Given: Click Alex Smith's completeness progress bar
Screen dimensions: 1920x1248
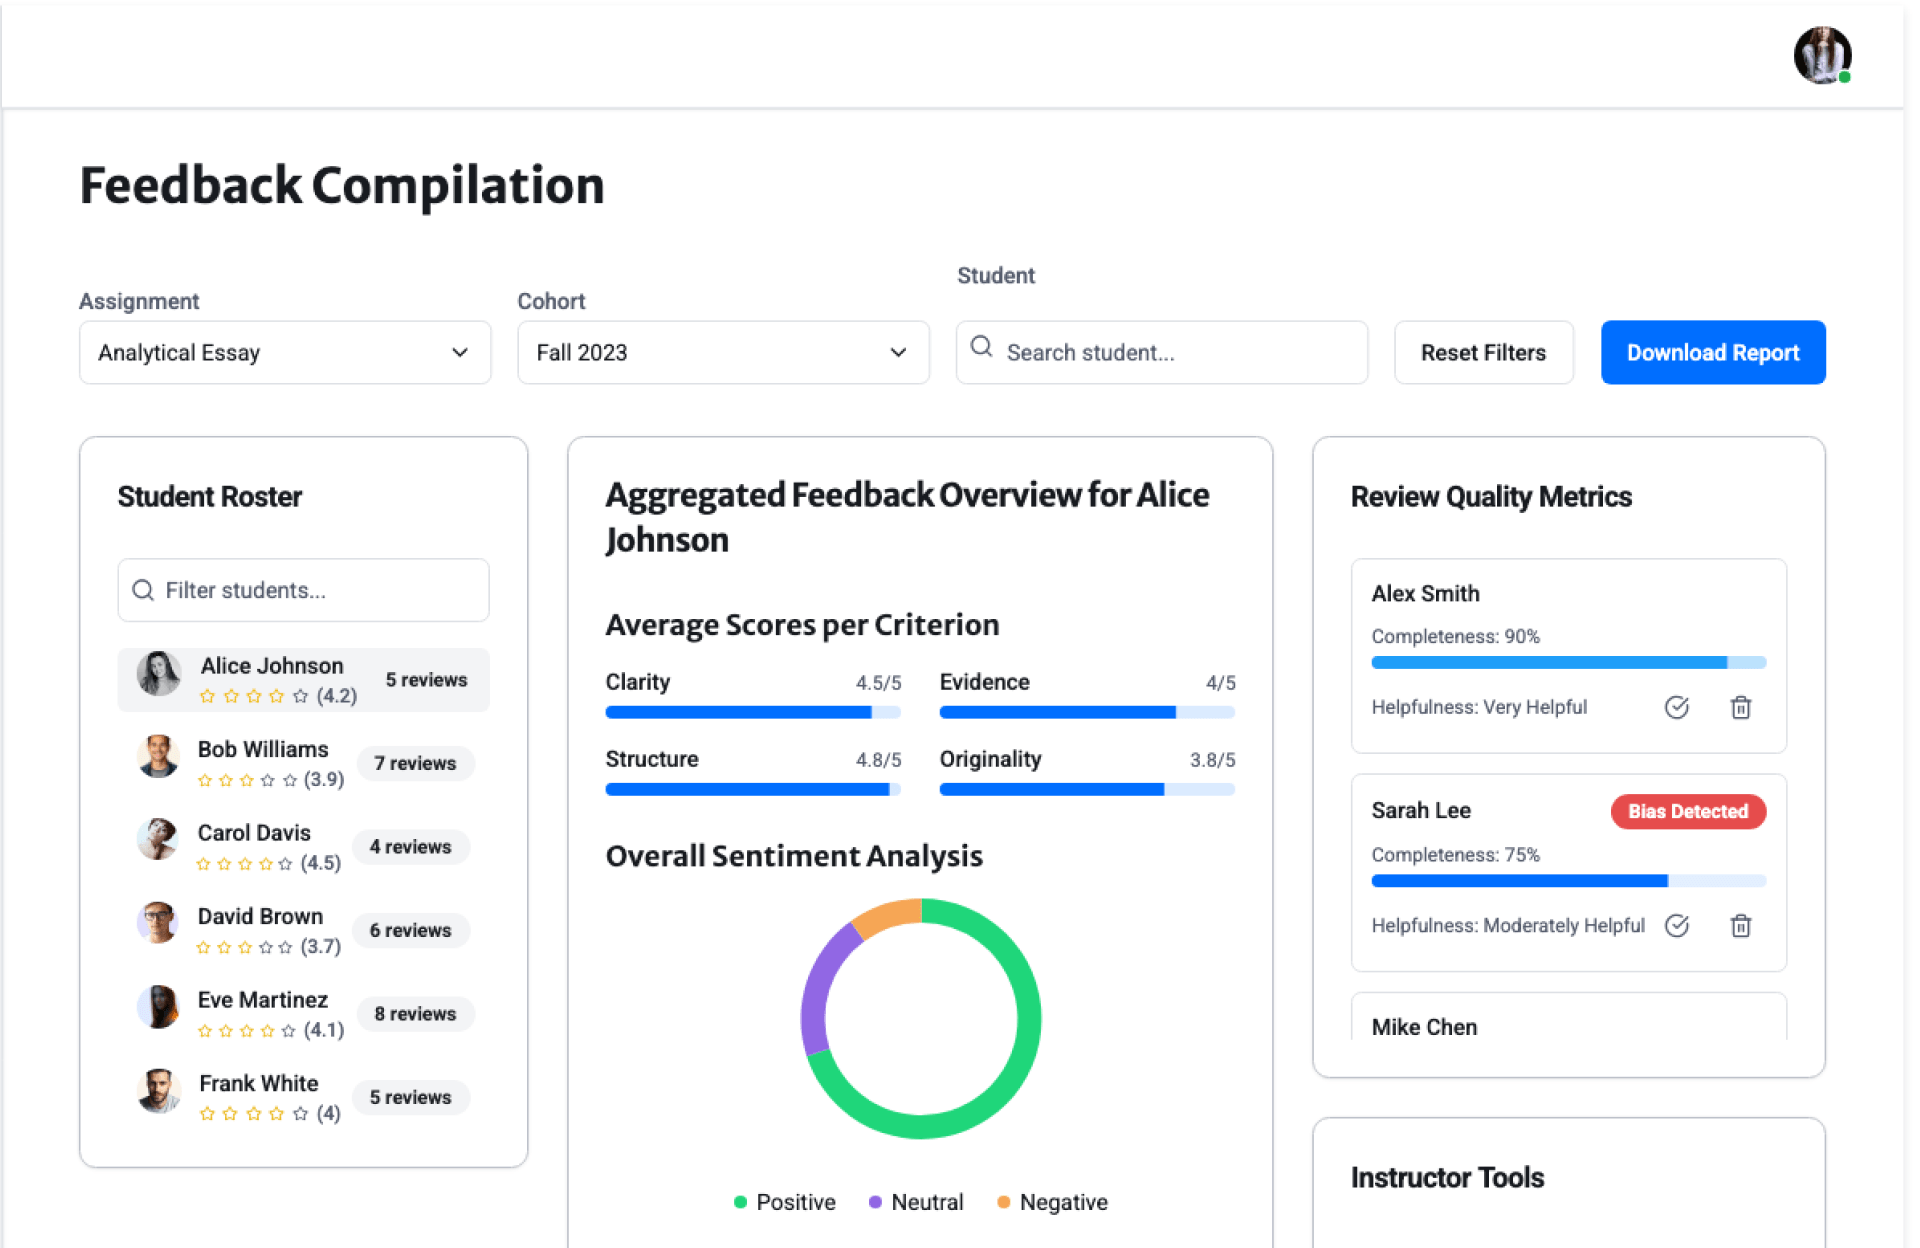Looking at the screenshot, I should click(x=1568, y=662).
